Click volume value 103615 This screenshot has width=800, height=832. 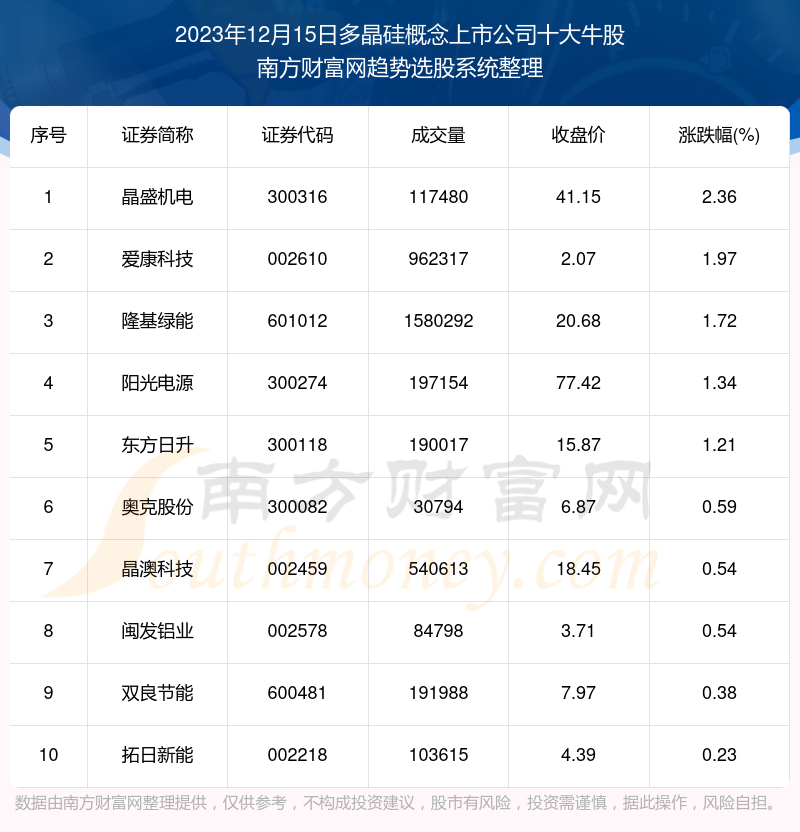[x=438, y=755]
